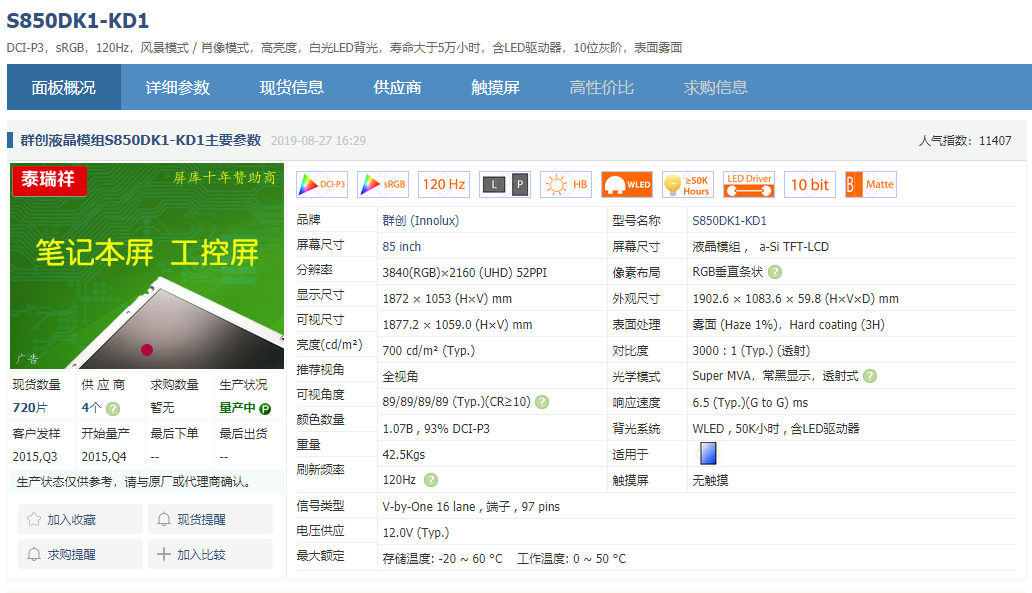Click the LED Driver icon
Viewport: 1032px width, 593px height.
point(748,184)
